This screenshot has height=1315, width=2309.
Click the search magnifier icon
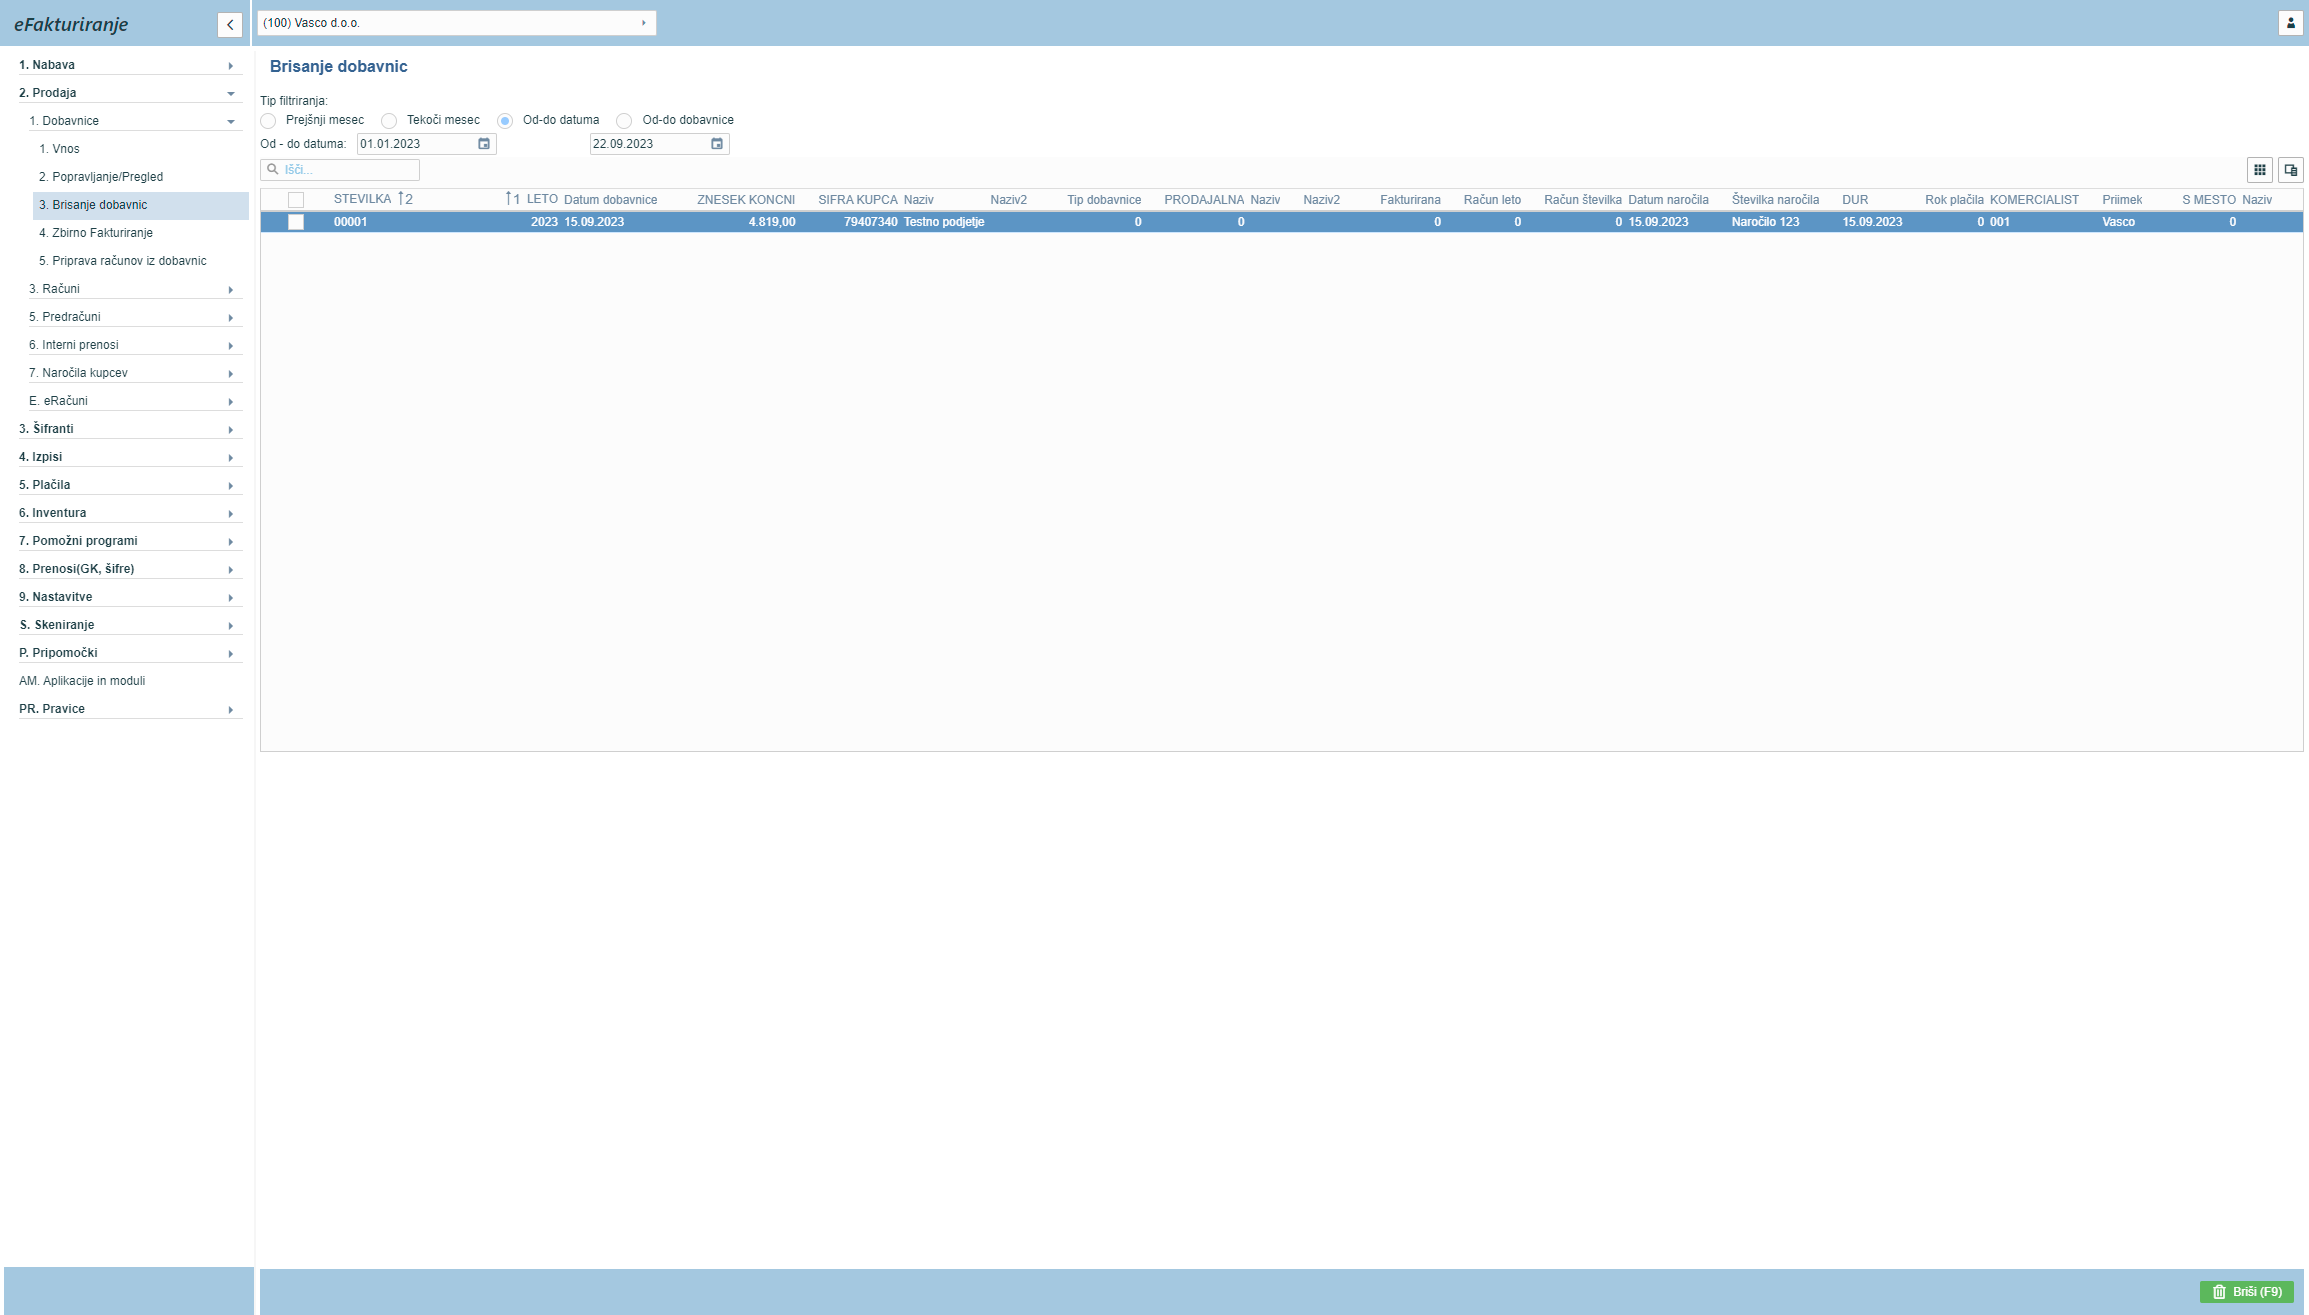273,170
